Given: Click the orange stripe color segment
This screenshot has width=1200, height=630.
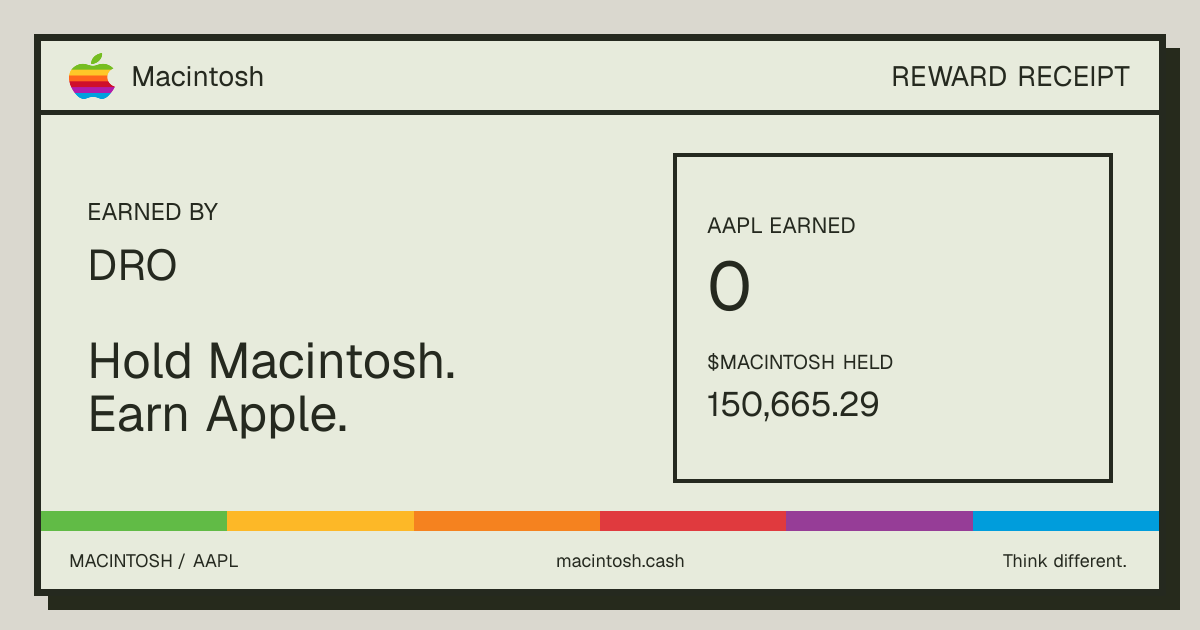Looking at the screenshot, I should click(x=507, y=521).
